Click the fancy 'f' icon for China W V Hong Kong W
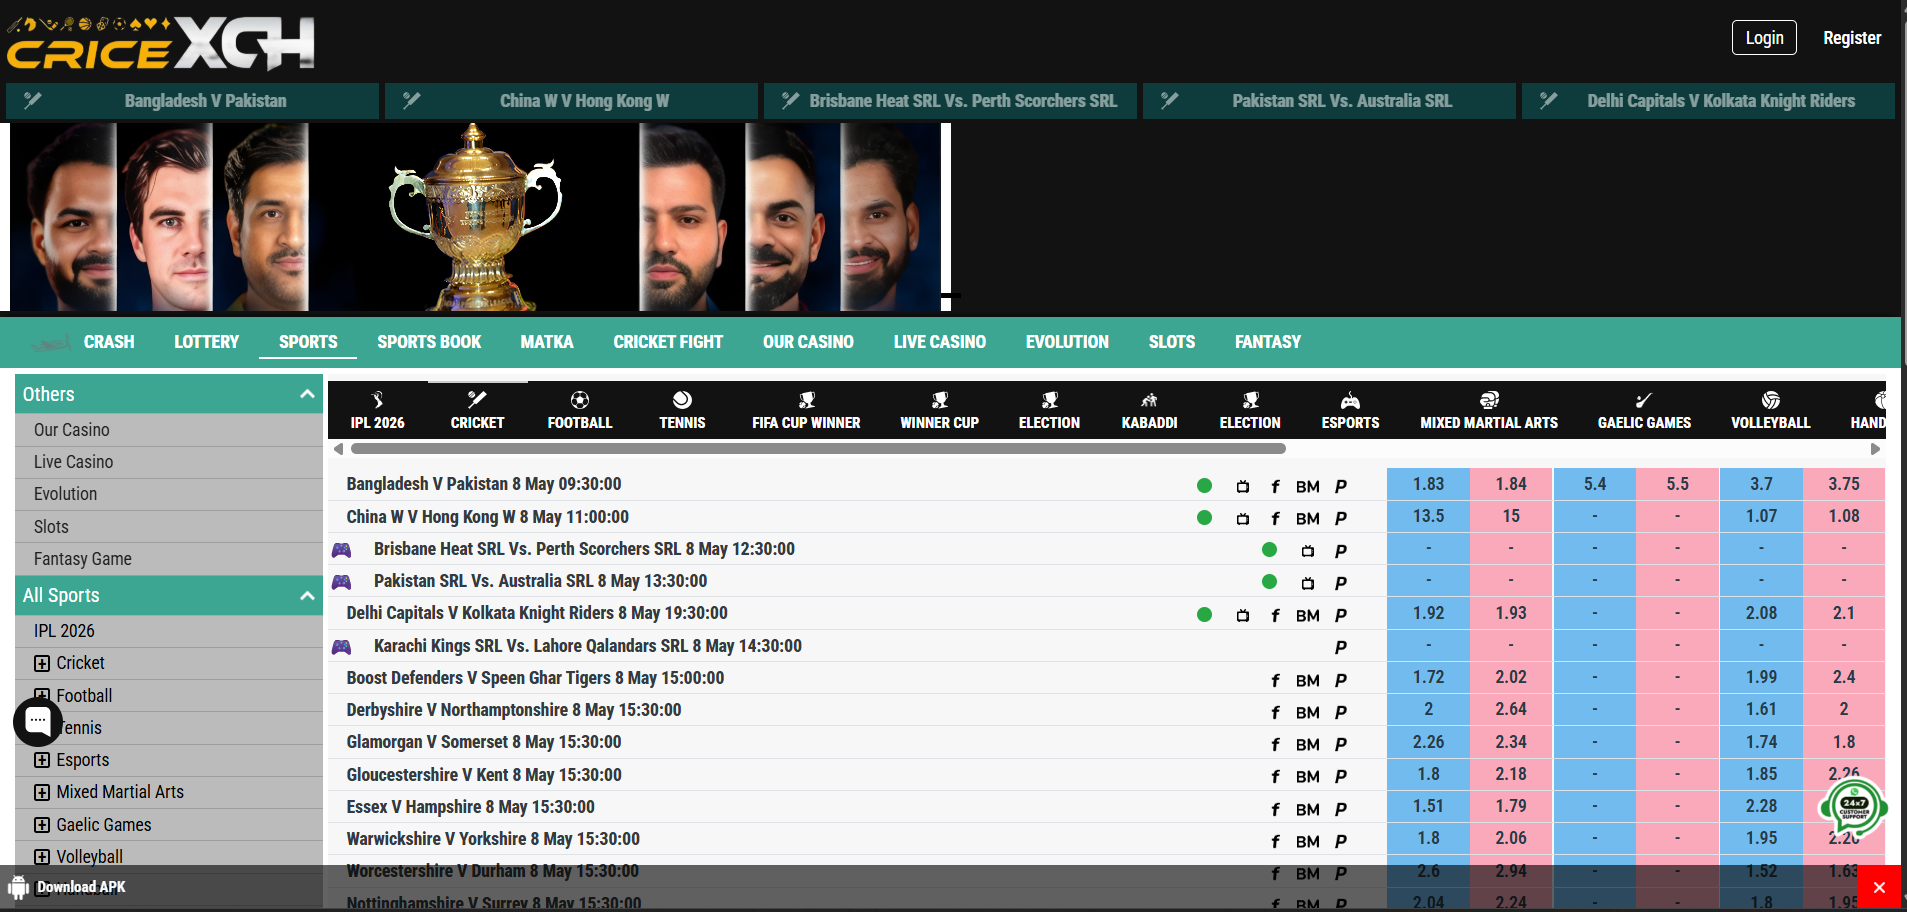 1275,518
